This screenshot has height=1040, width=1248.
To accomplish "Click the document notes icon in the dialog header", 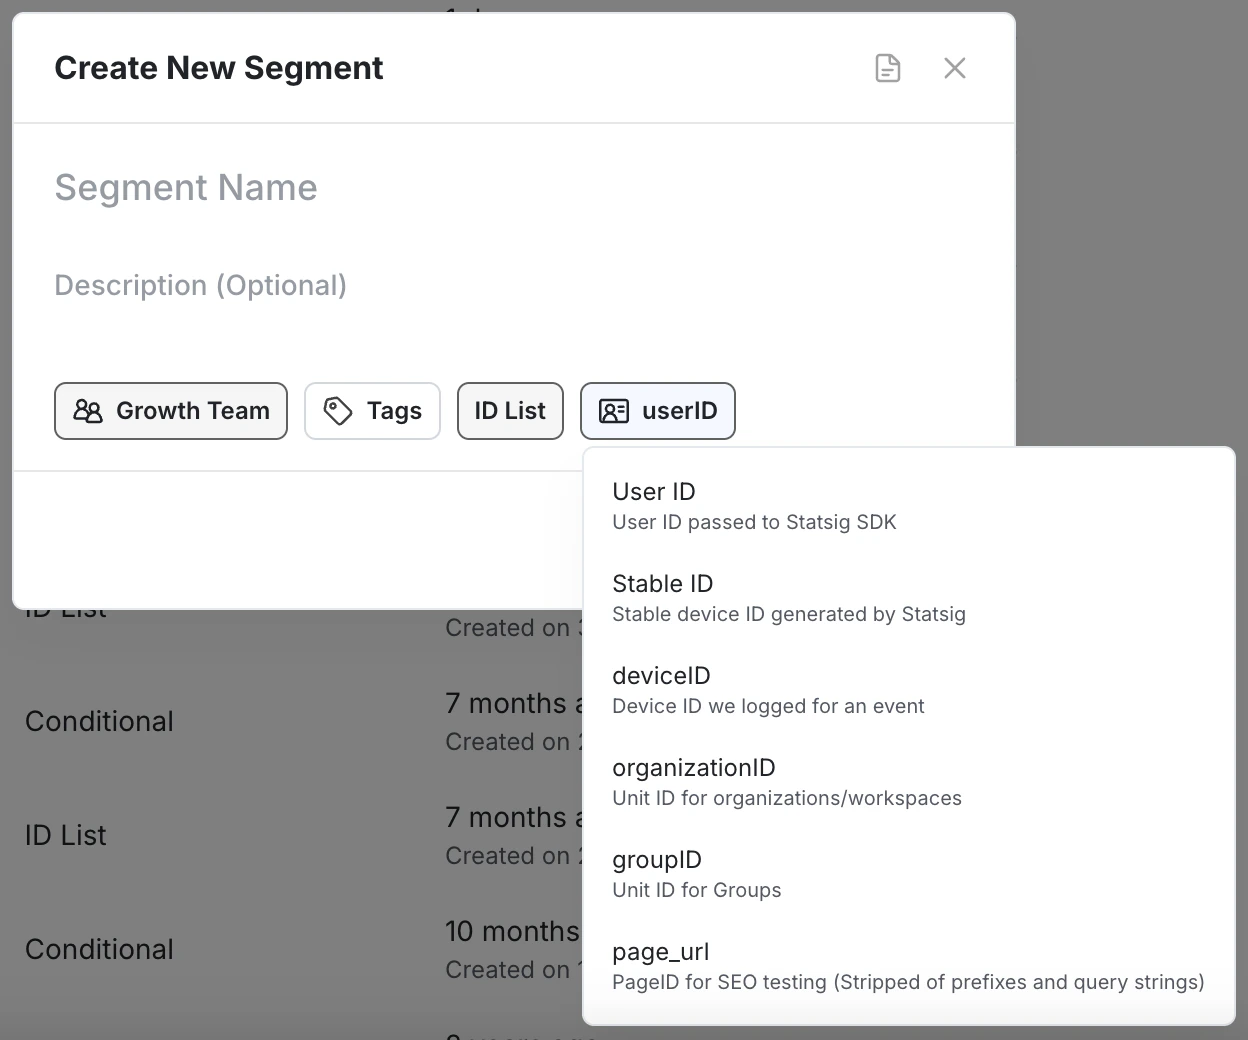I will [x=887, y=68].
